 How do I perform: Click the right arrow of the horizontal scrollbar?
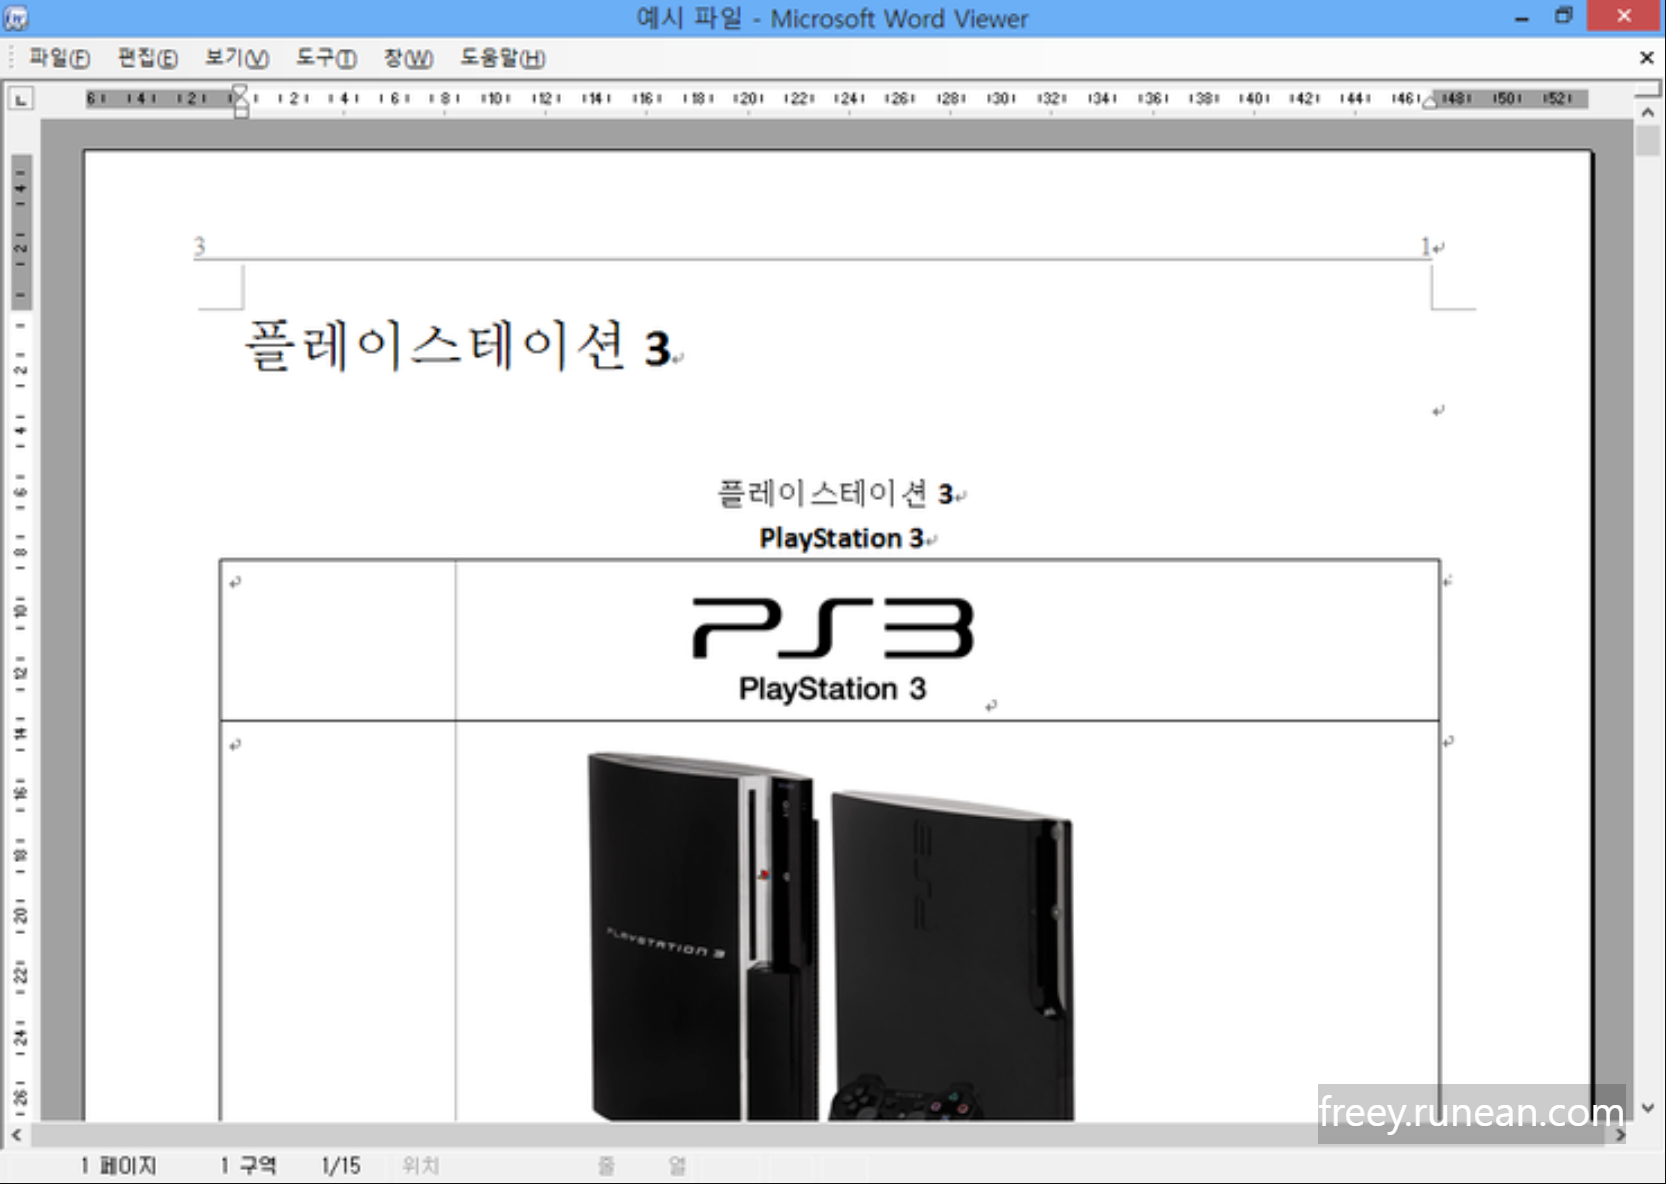[x=1622, y=1133]
